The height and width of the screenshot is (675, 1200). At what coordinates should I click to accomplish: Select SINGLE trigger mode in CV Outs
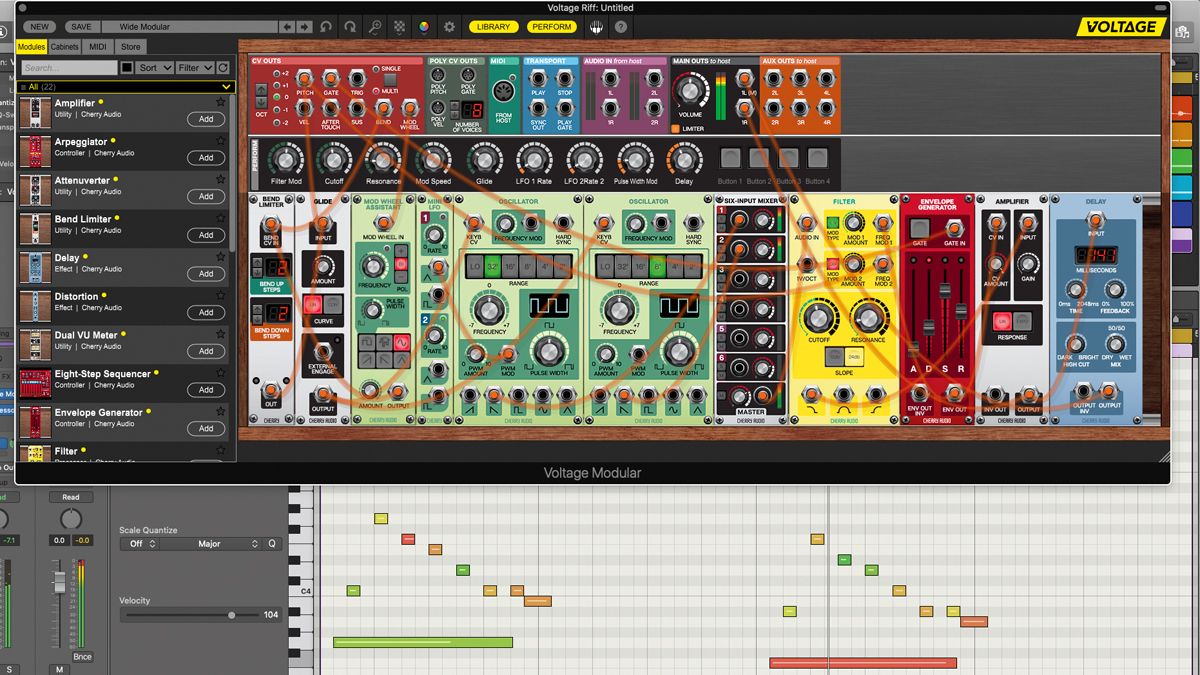(x=376, y=68)
